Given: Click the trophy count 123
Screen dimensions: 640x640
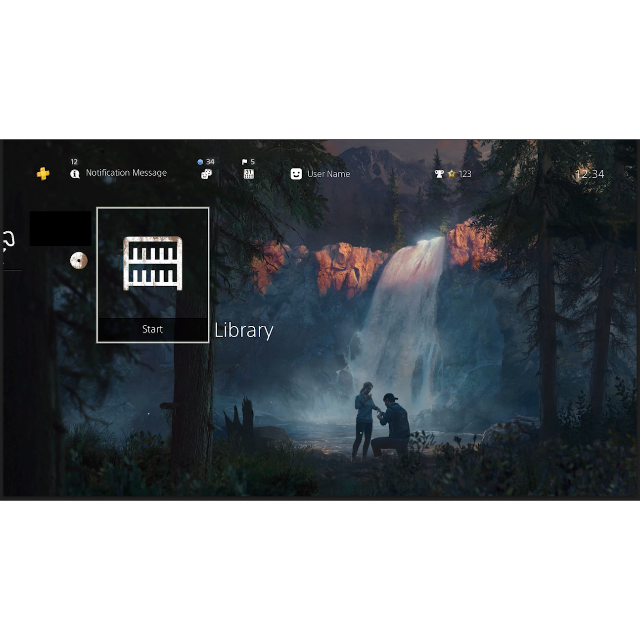Looking at the screenshot, I should click(465, 174).
